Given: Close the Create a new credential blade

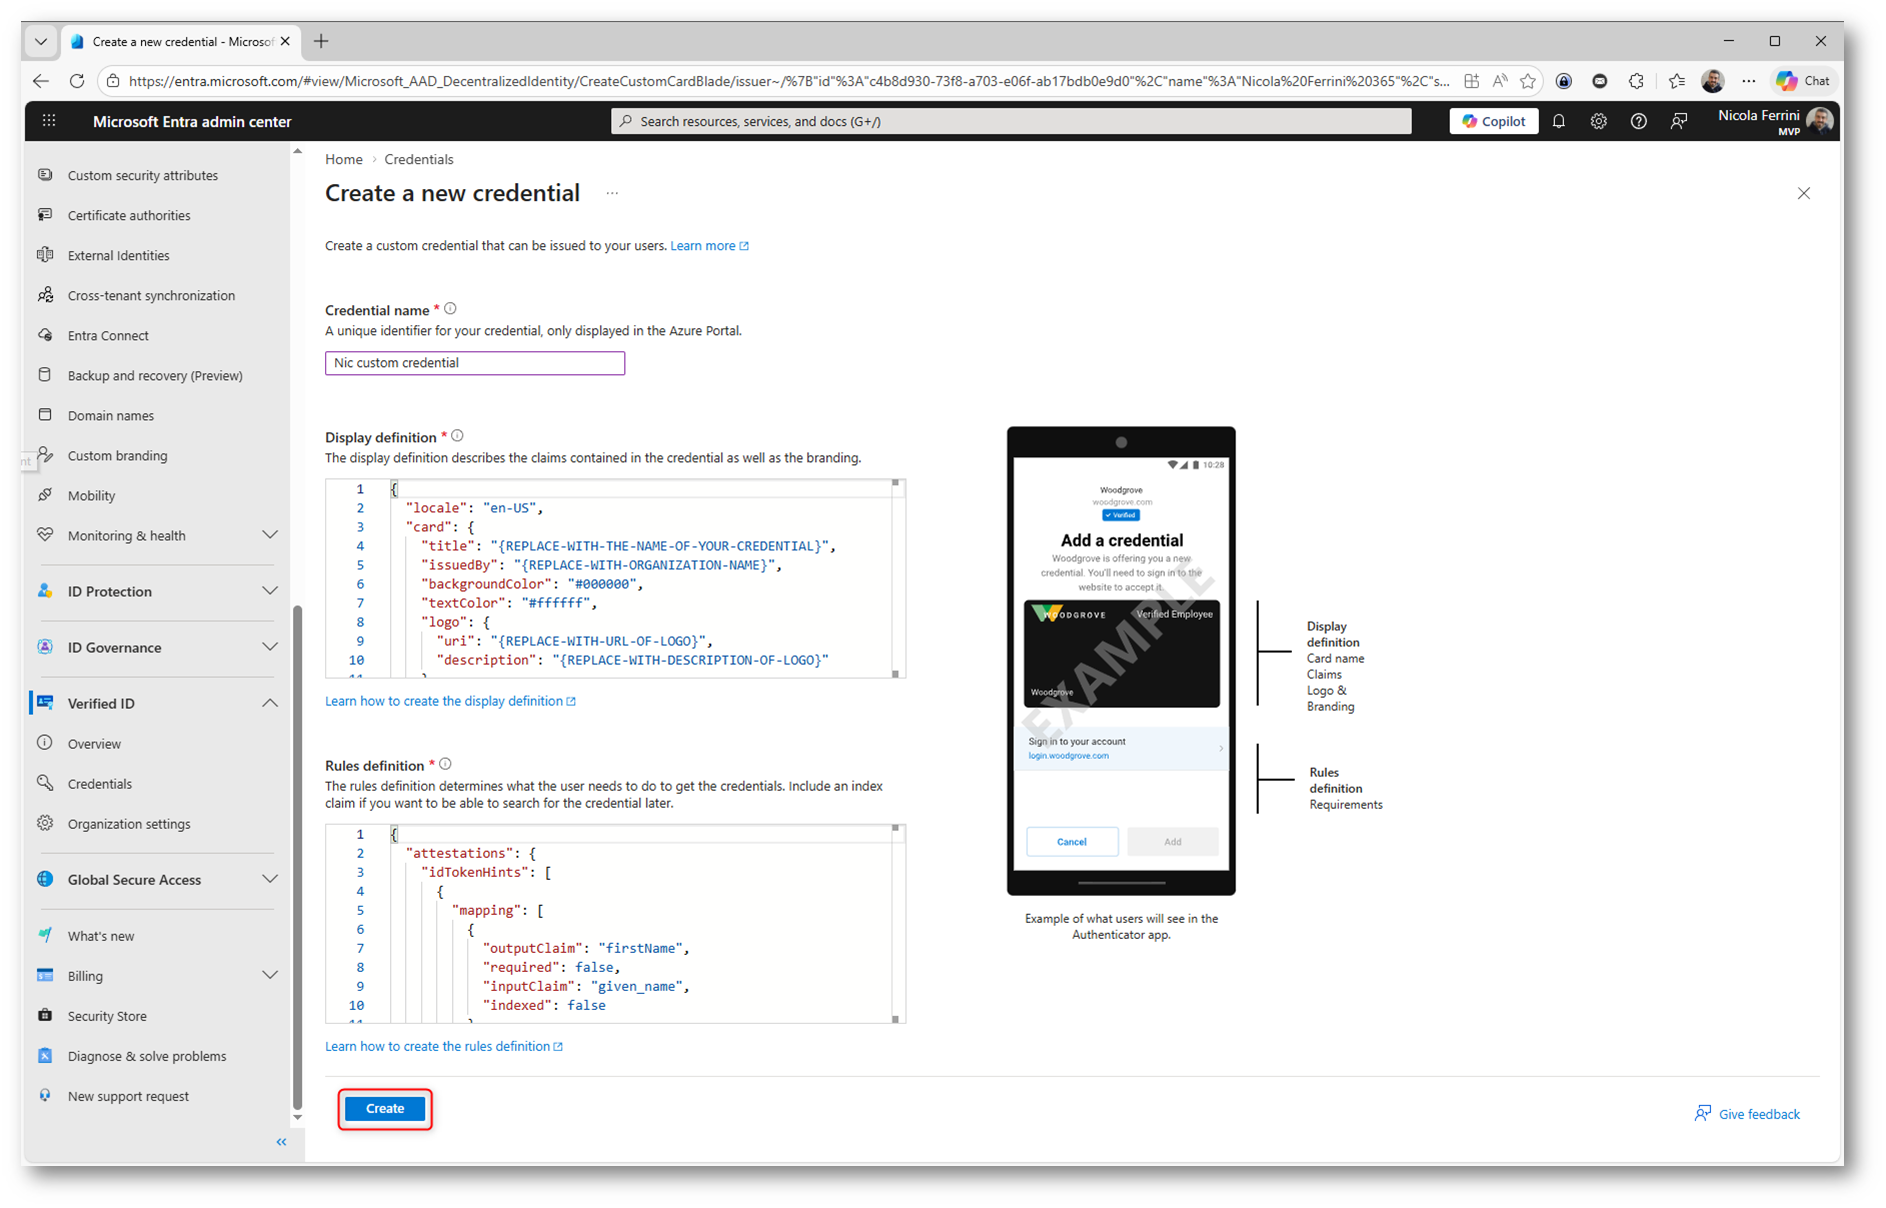Looking at the screenshot, I should pyautogui.click(x=1803, y=193).
